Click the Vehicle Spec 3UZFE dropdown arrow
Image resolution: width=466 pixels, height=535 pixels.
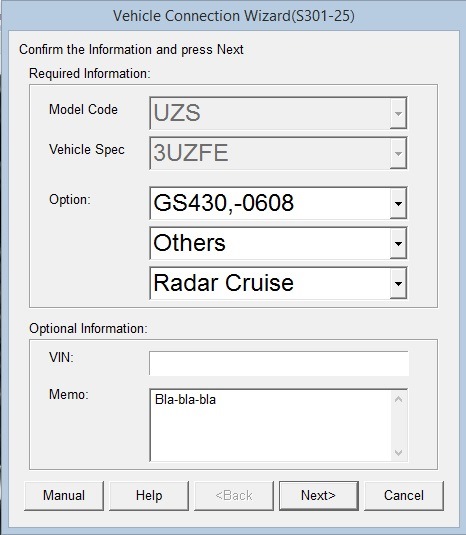[398, 153]
